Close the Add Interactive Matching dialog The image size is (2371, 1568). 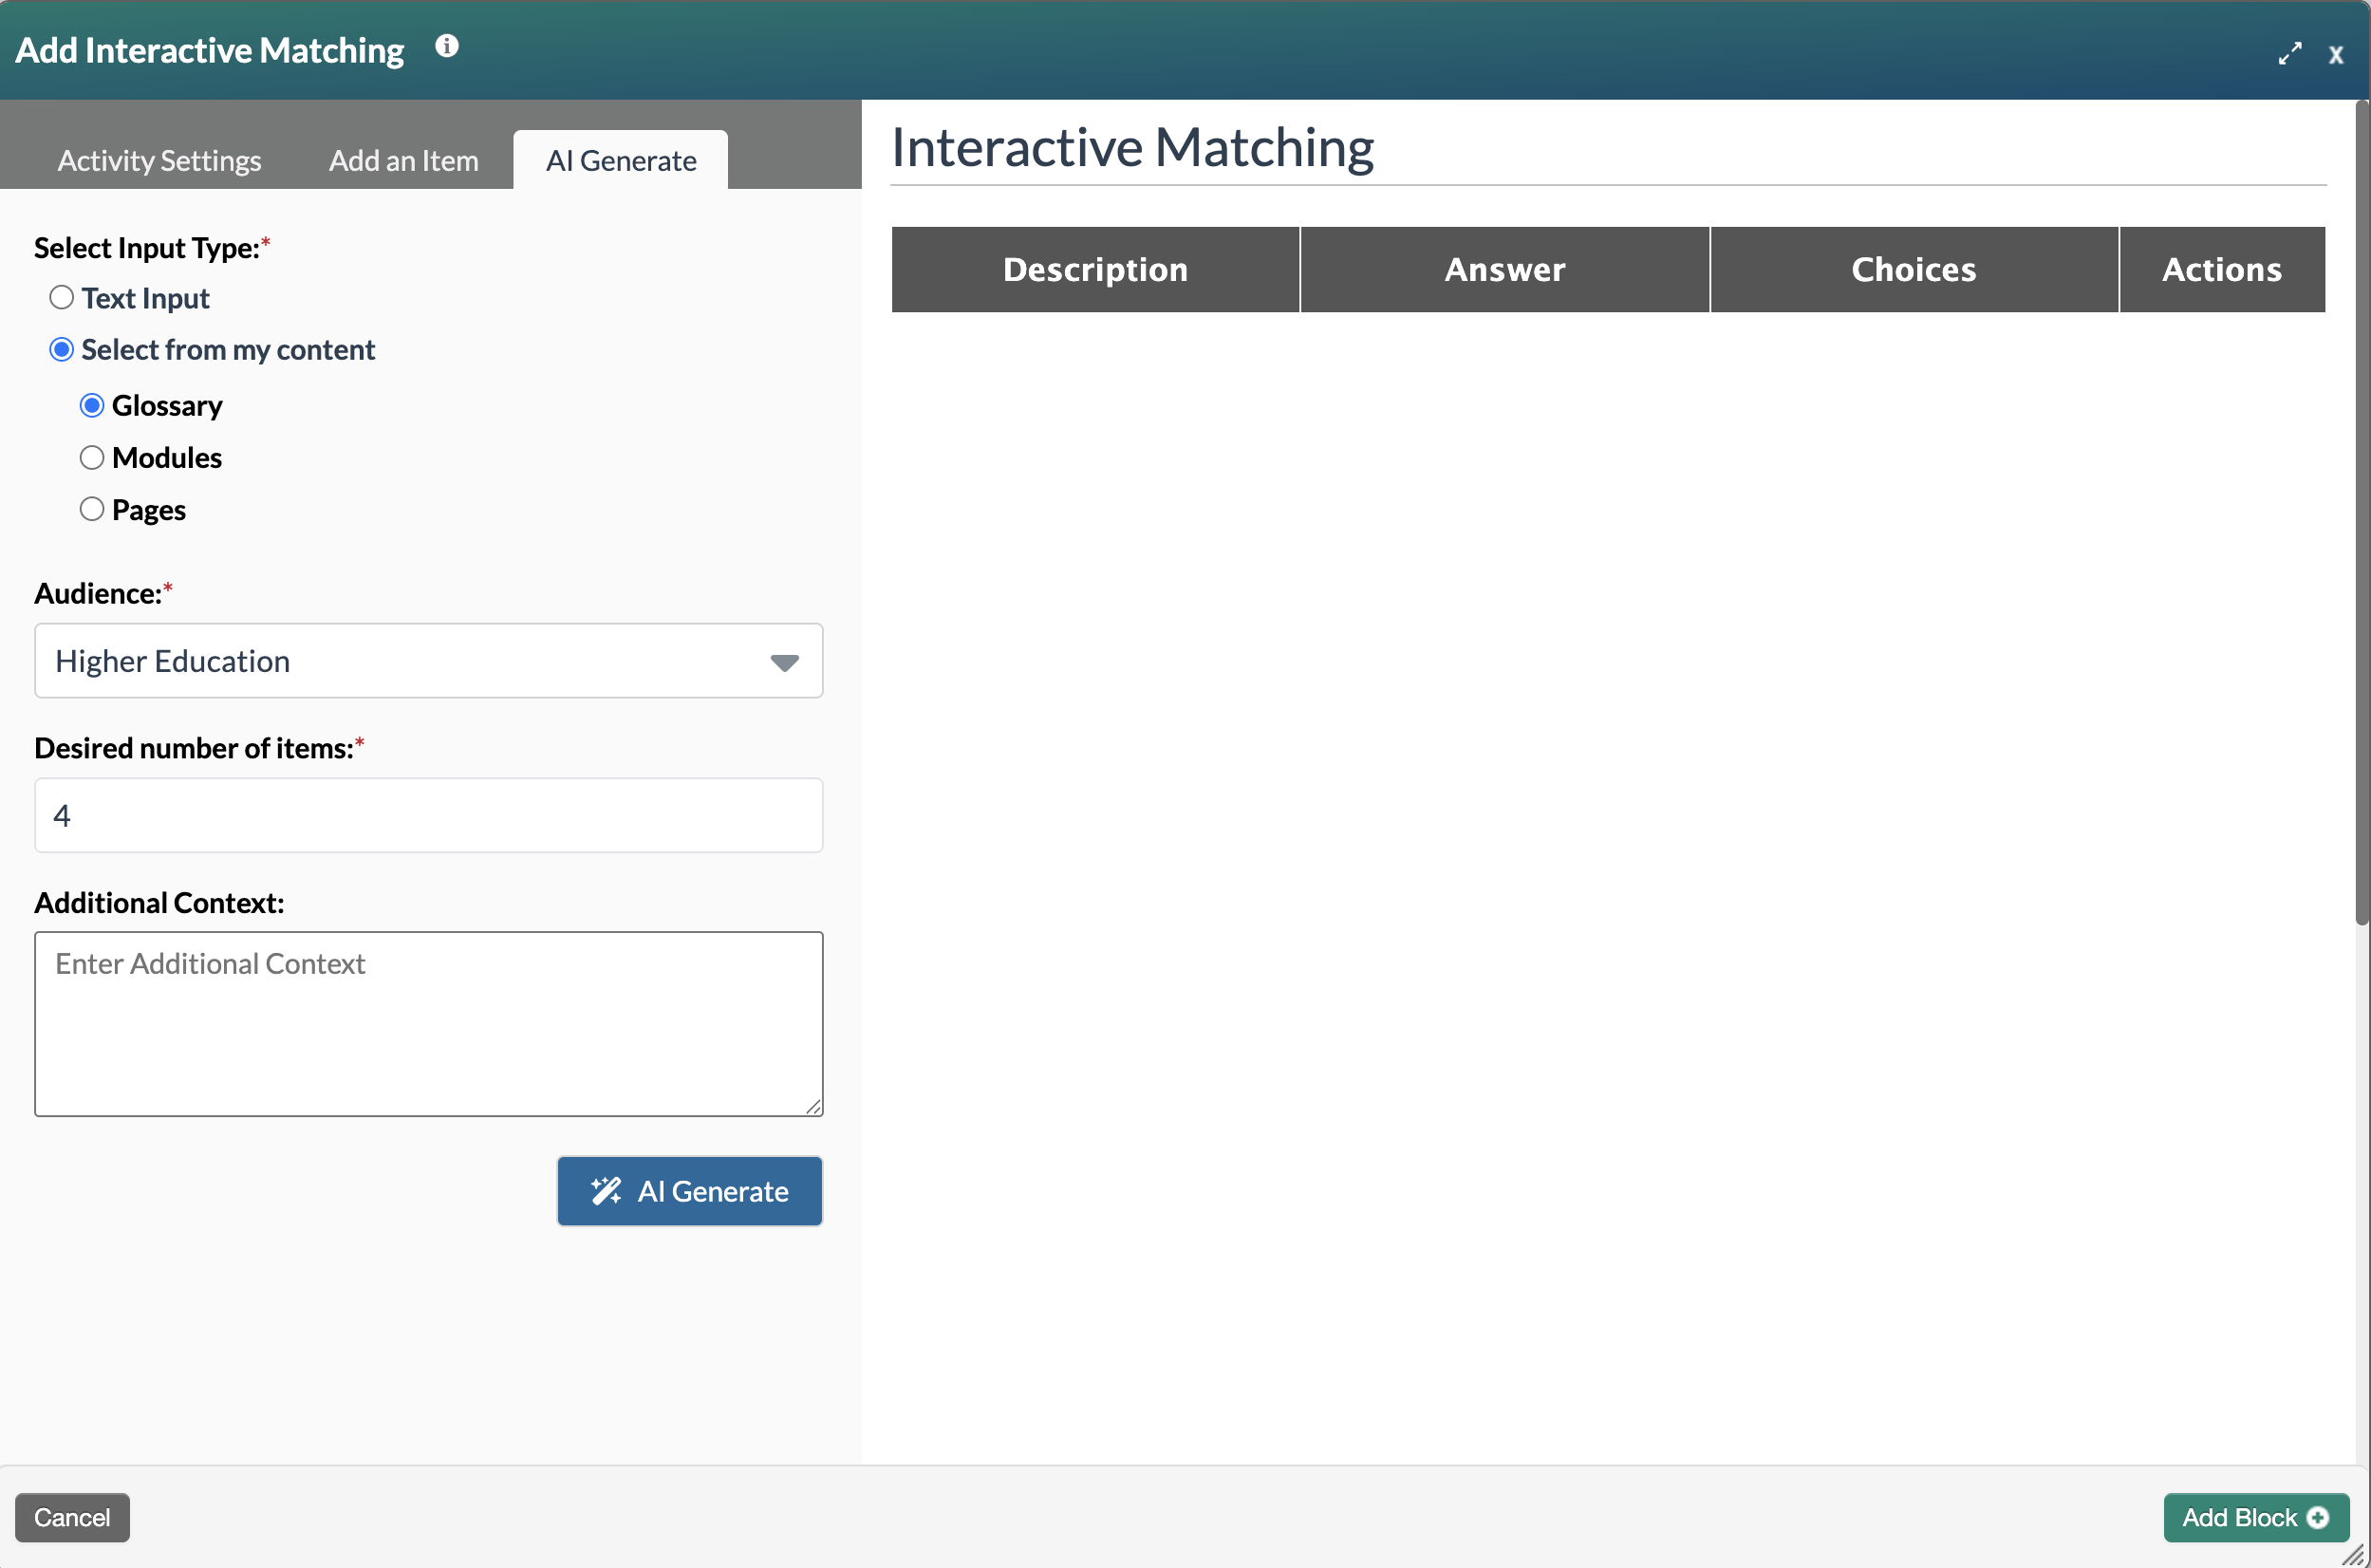[2337, 53]
